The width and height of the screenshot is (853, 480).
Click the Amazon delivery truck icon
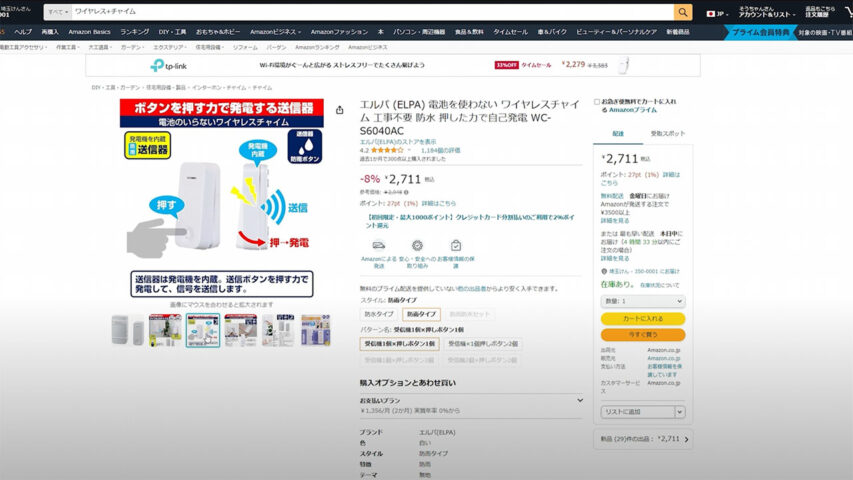(379, 245)
